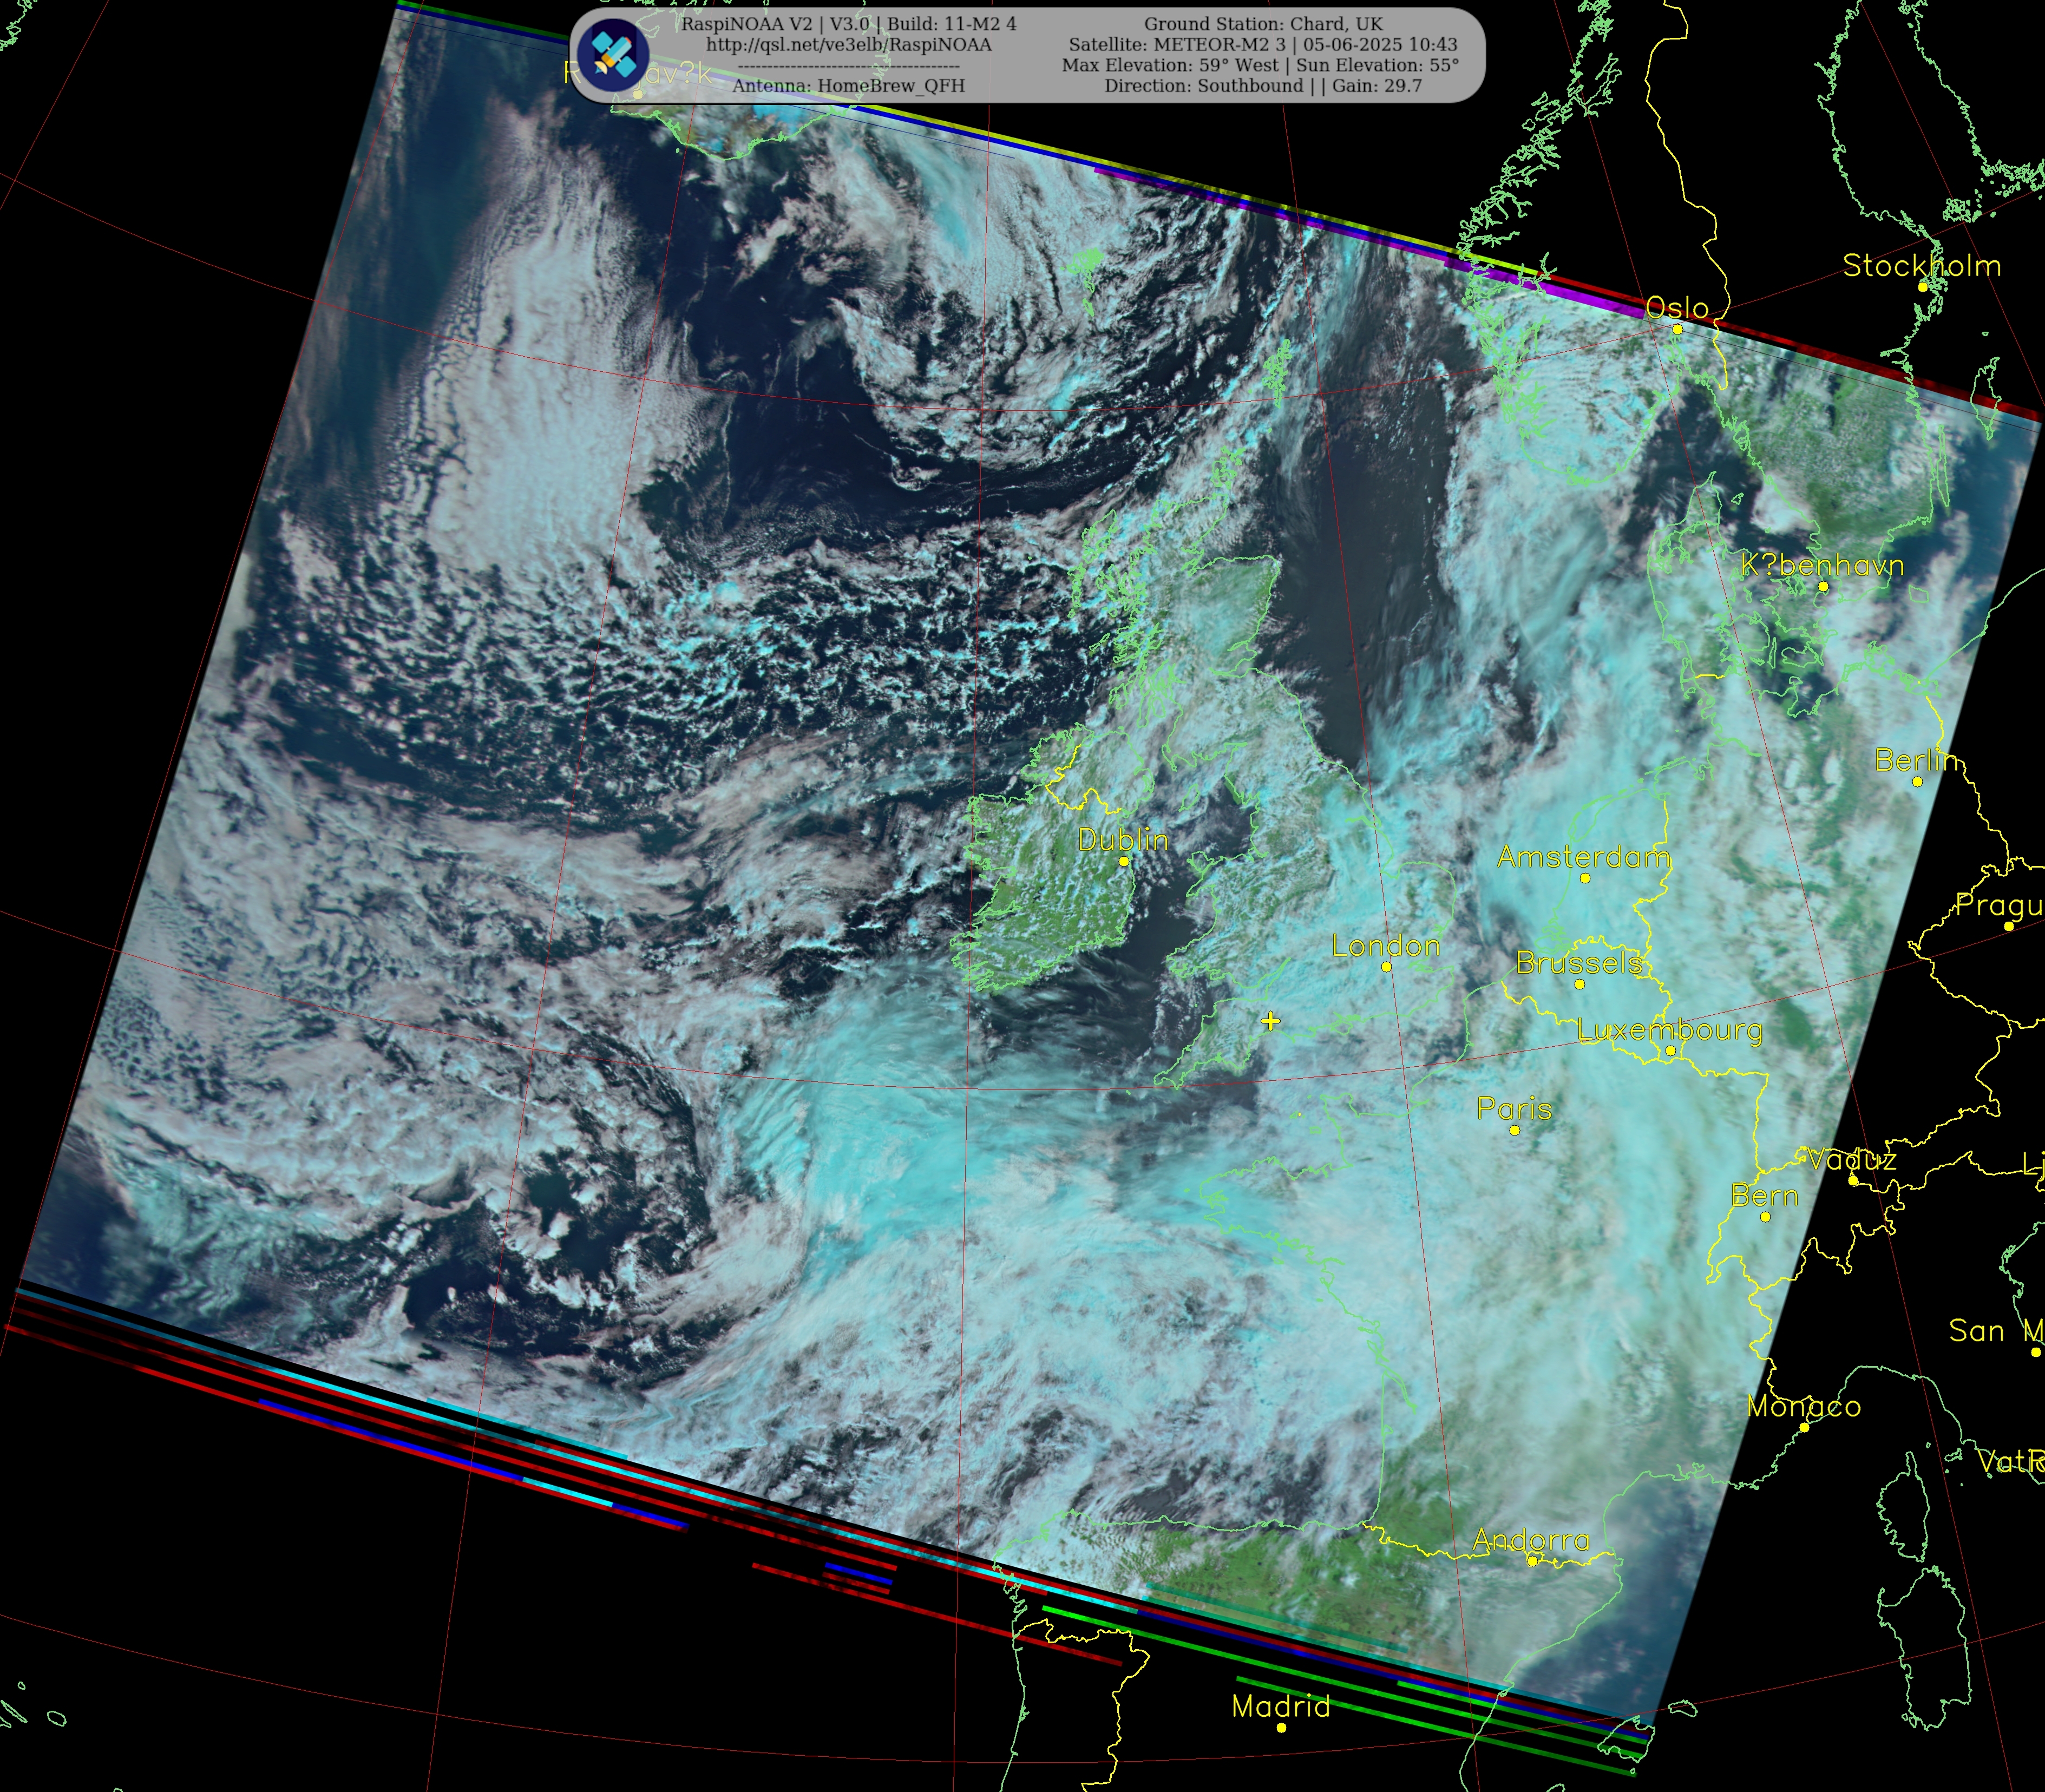Click the 'RaspiNOAA V2 | V3.0' title text

click(x=775, y=24)
